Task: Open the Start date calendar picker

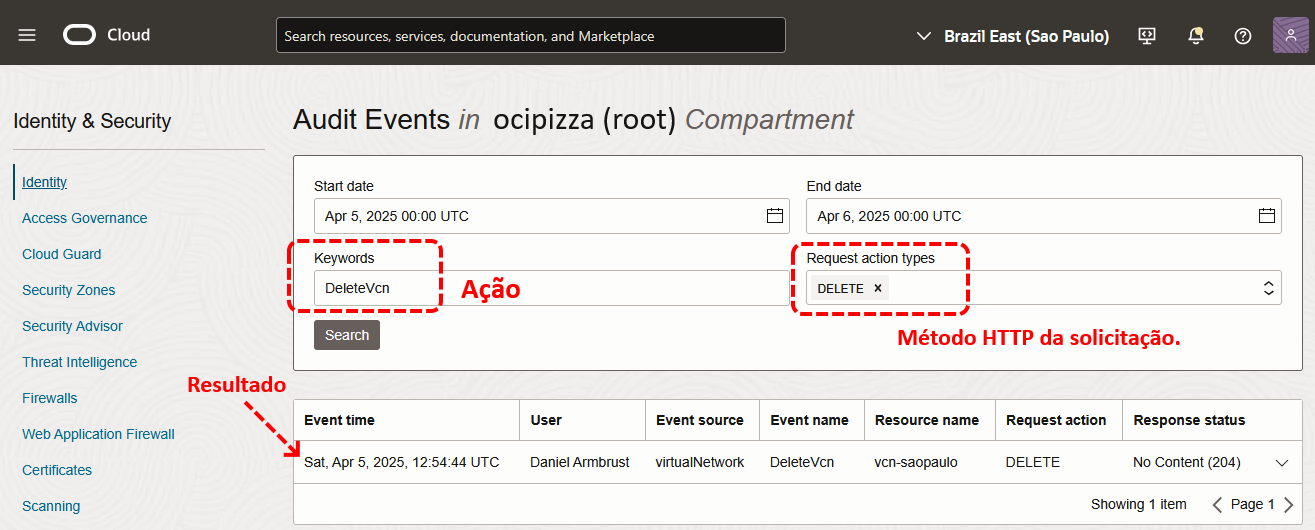Action: click(774, 216)
